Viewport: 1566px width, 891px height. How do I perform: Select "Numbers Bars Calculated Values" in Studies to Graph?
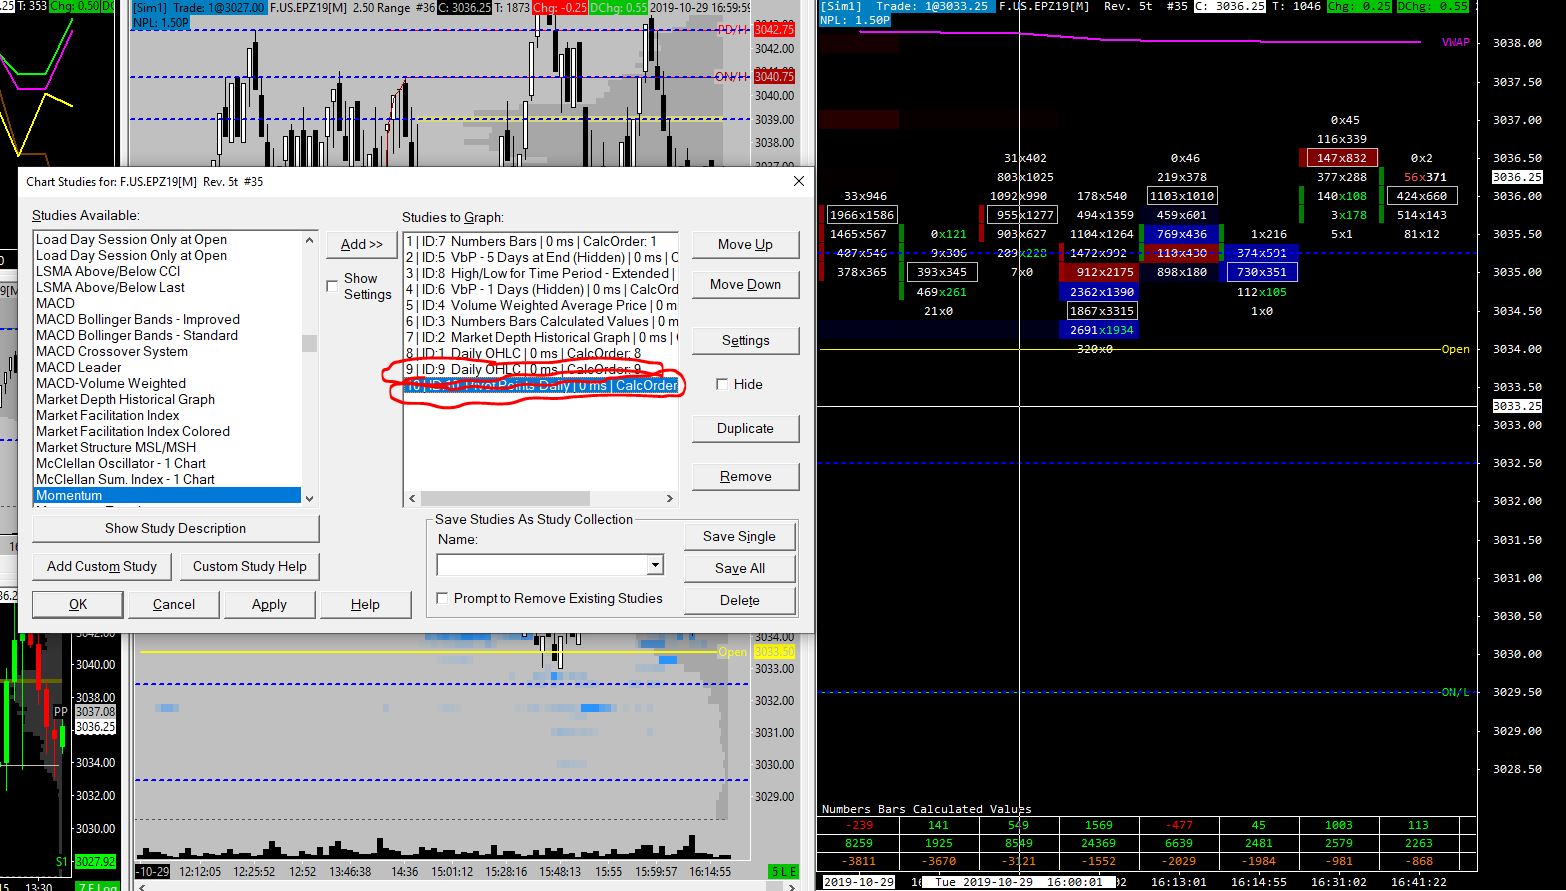pyautogui.click(x=541, y=321)
